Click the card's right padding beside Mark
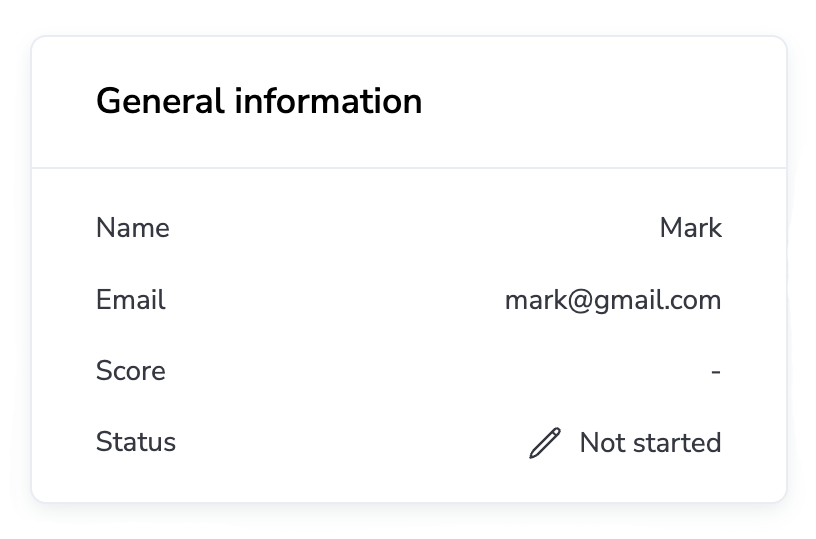The image size is (816, 539). (755, 228)
